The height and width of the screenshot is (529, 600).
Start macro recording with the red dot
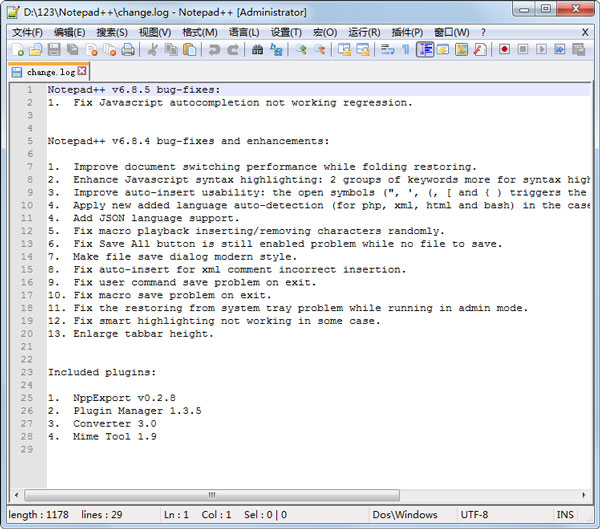click(x=504, y=50)
